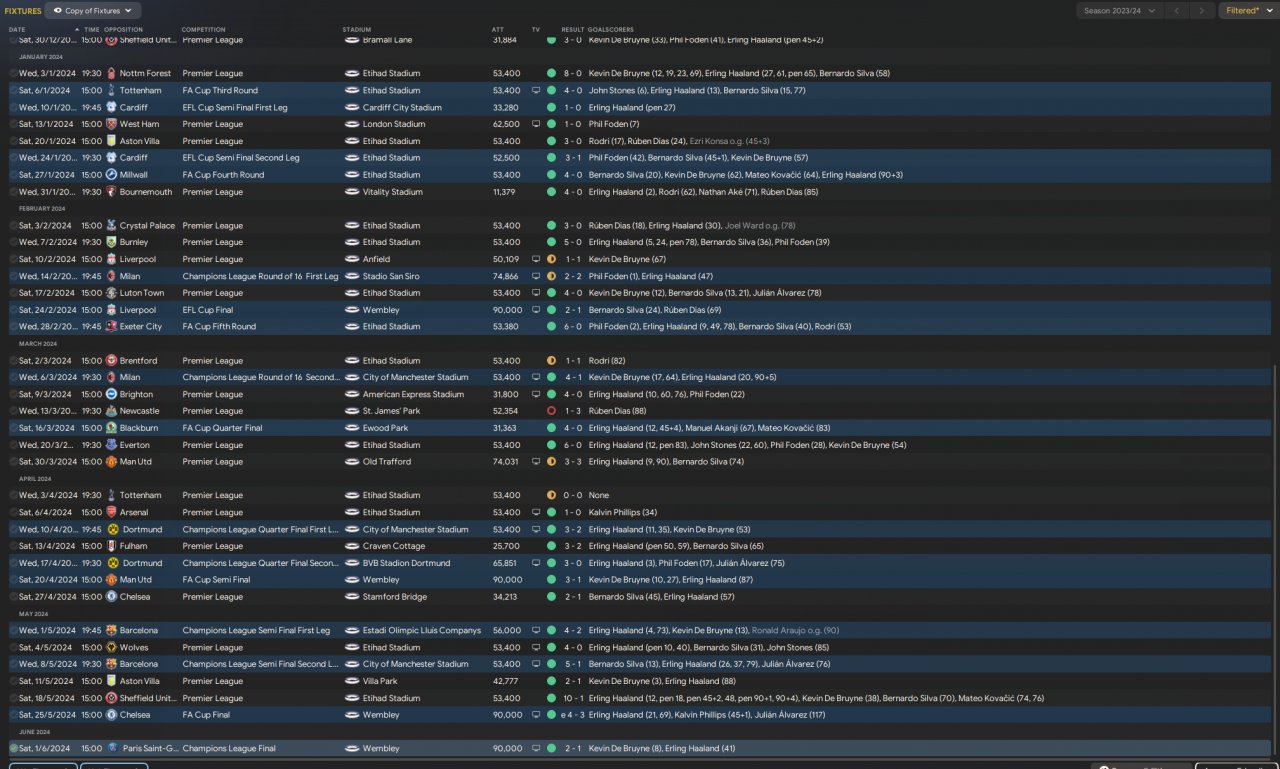
Task: Toggle the row tick for Newcastle fixture
Action: (14, 411)
